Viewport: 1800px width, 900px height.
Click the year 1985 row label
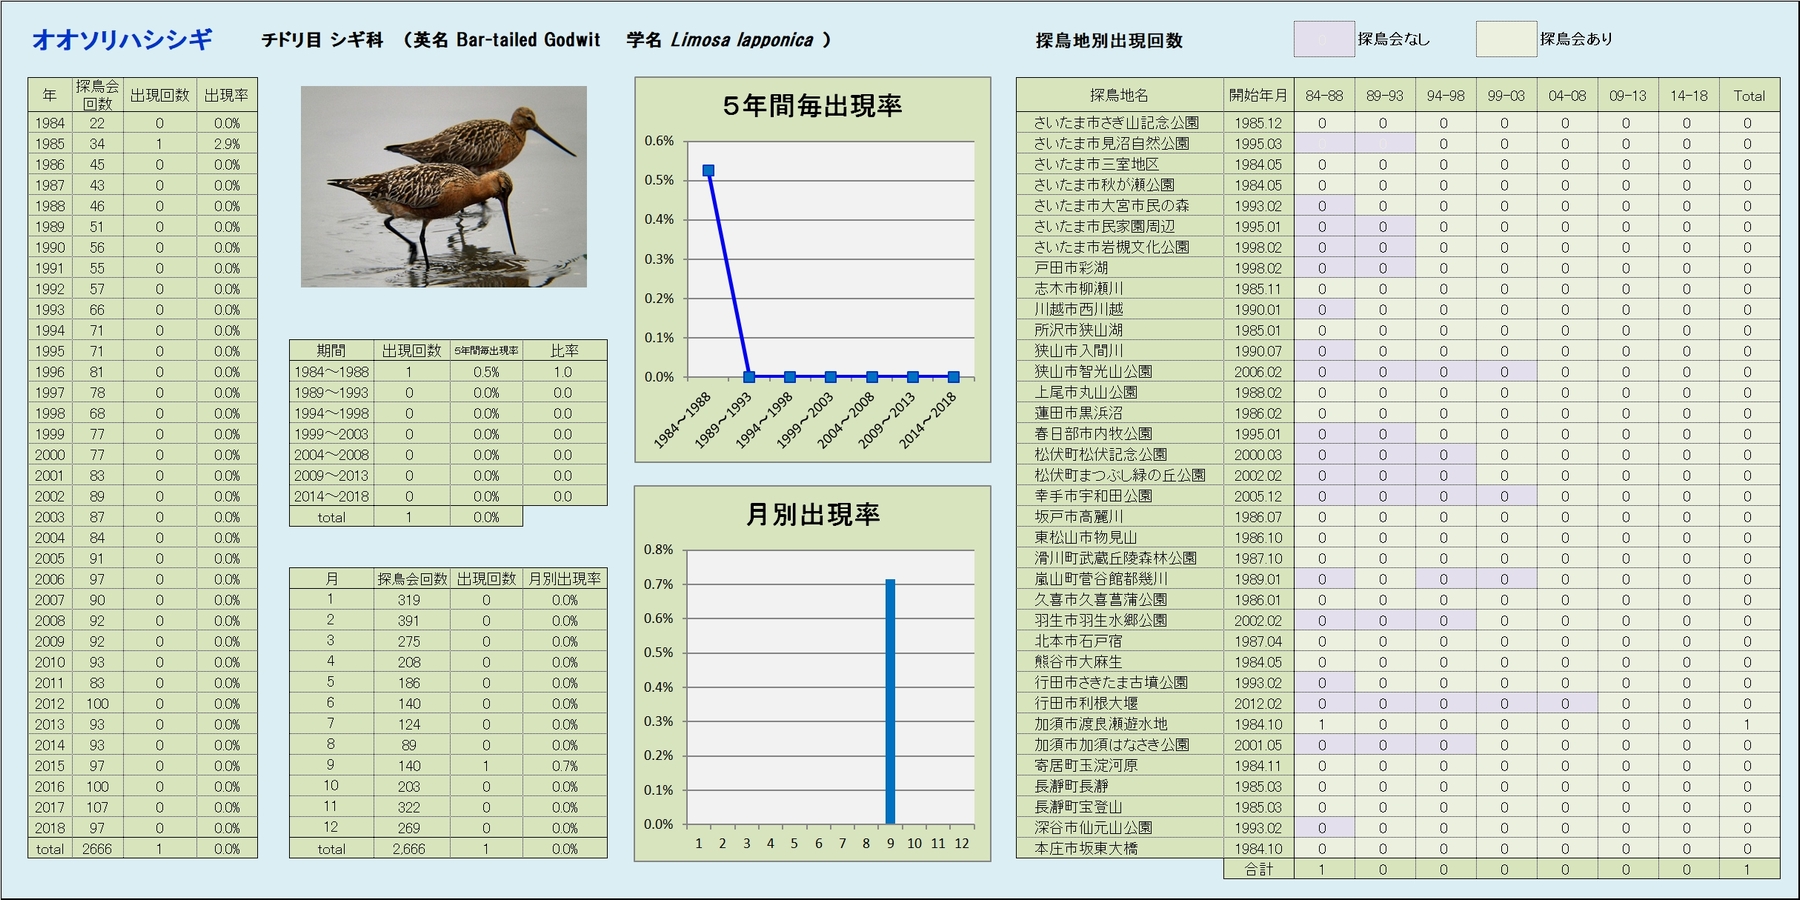click(49, 144)
